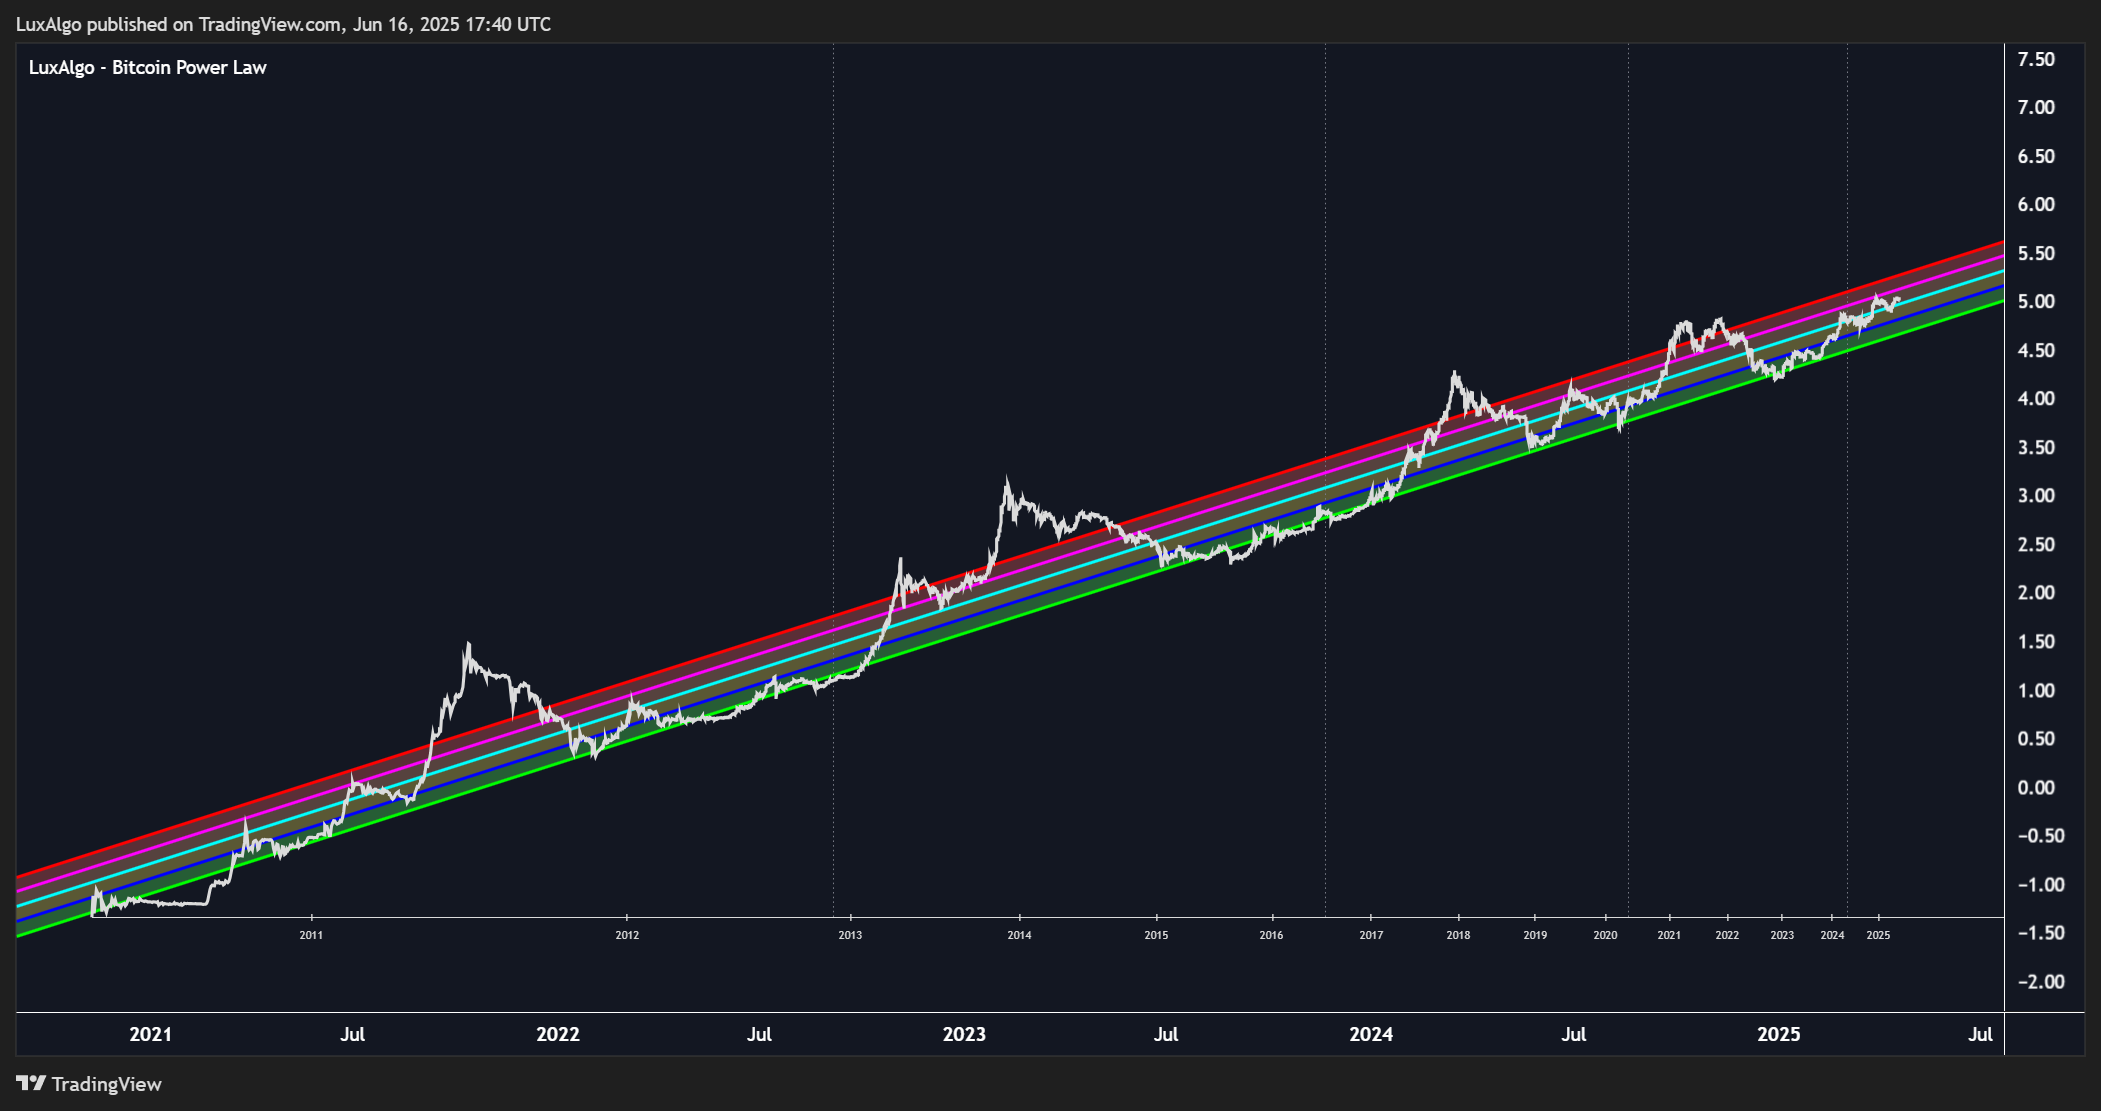Select the 4.00 value on price scale
This screenshot has width=2101, height=1111.
click(x=2036, y=398)
